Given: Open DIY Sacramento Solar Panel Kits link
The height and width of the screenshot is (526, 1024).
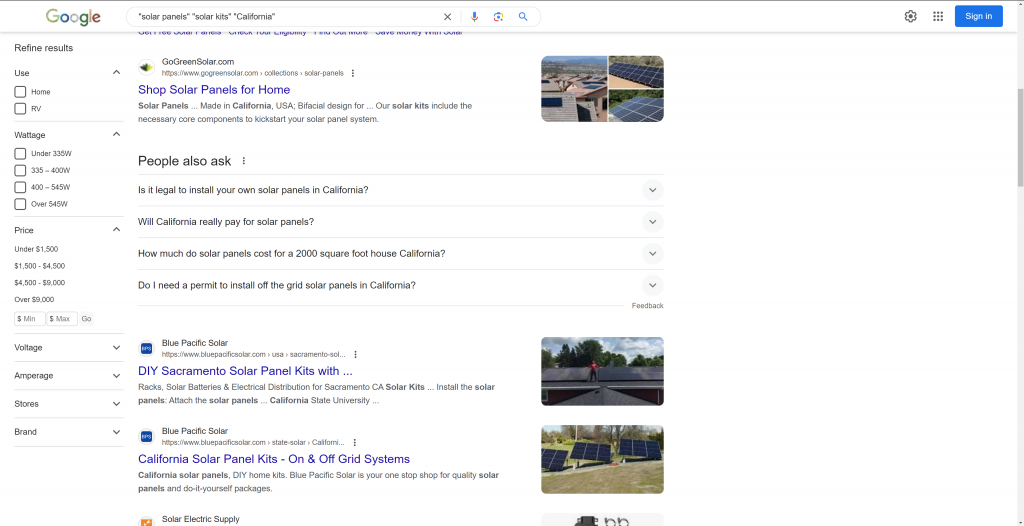Looking at the screenshot, I should pos(245,371).
